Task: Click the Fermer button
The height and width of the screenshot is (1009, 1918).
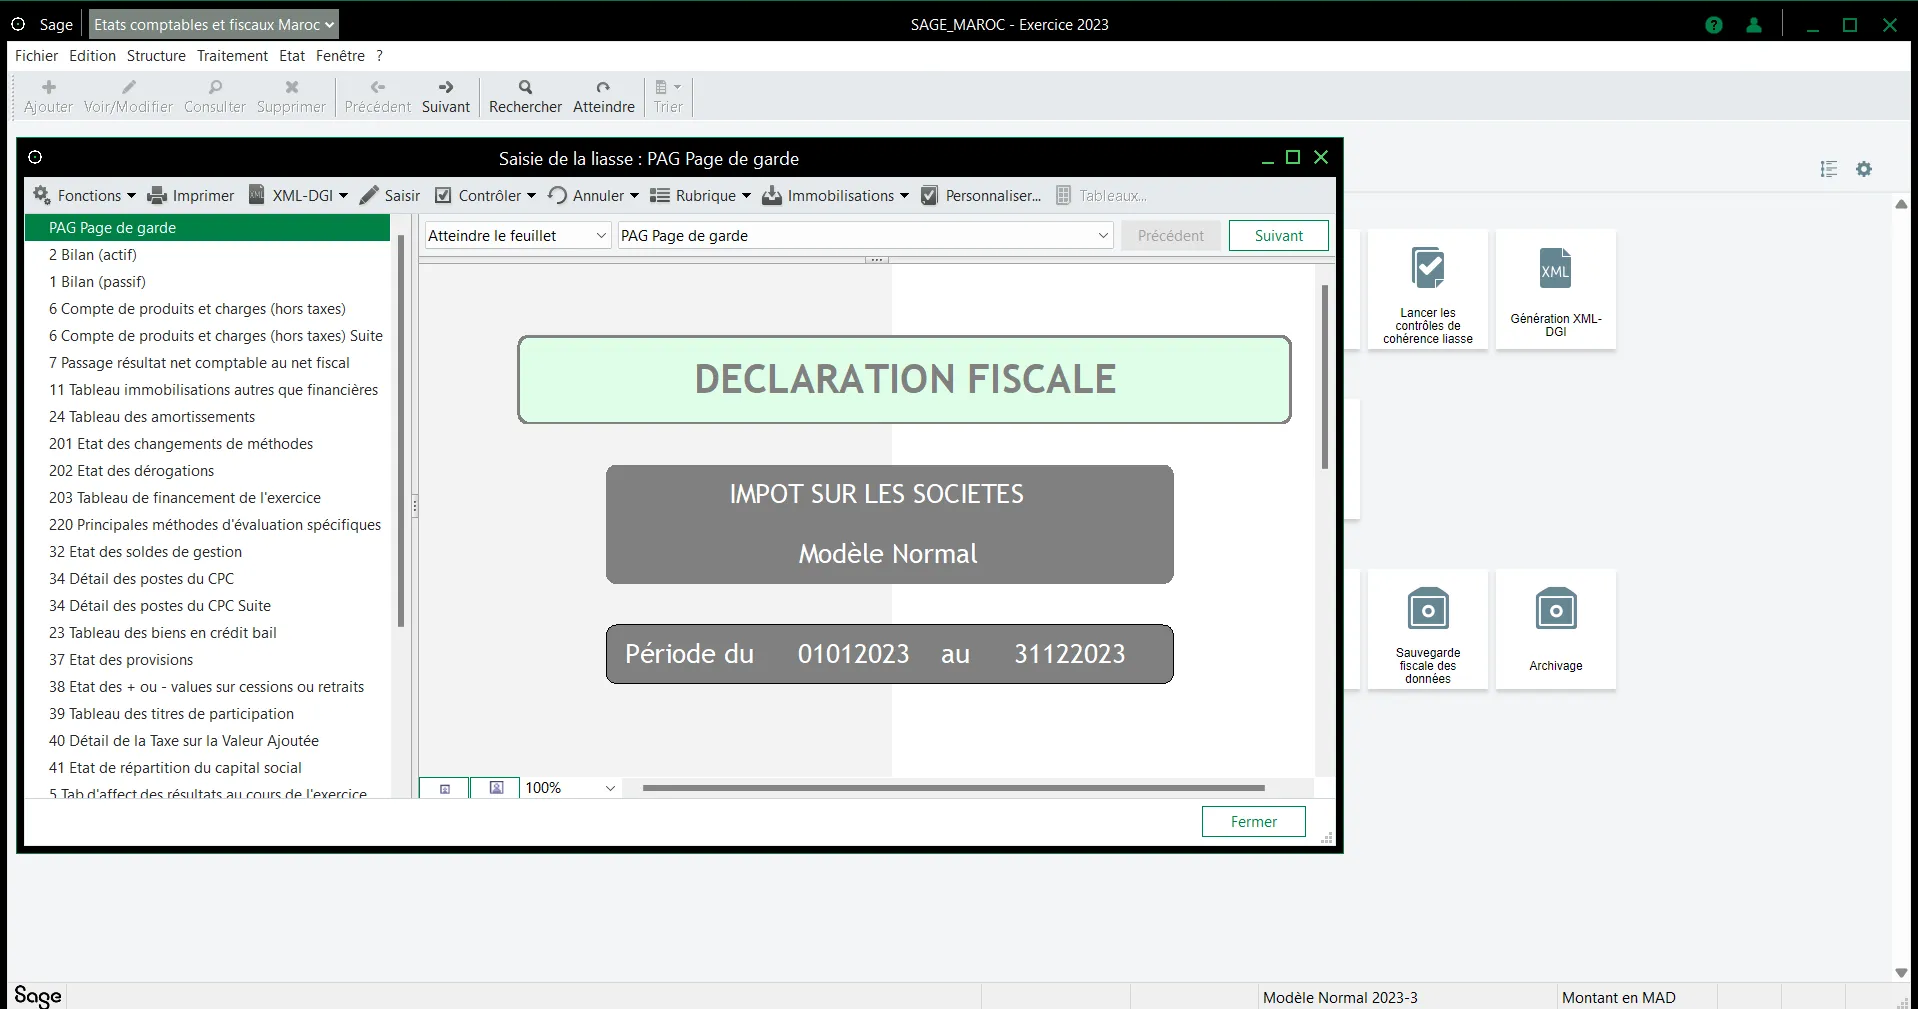Action: click(x=1254, y=822)
